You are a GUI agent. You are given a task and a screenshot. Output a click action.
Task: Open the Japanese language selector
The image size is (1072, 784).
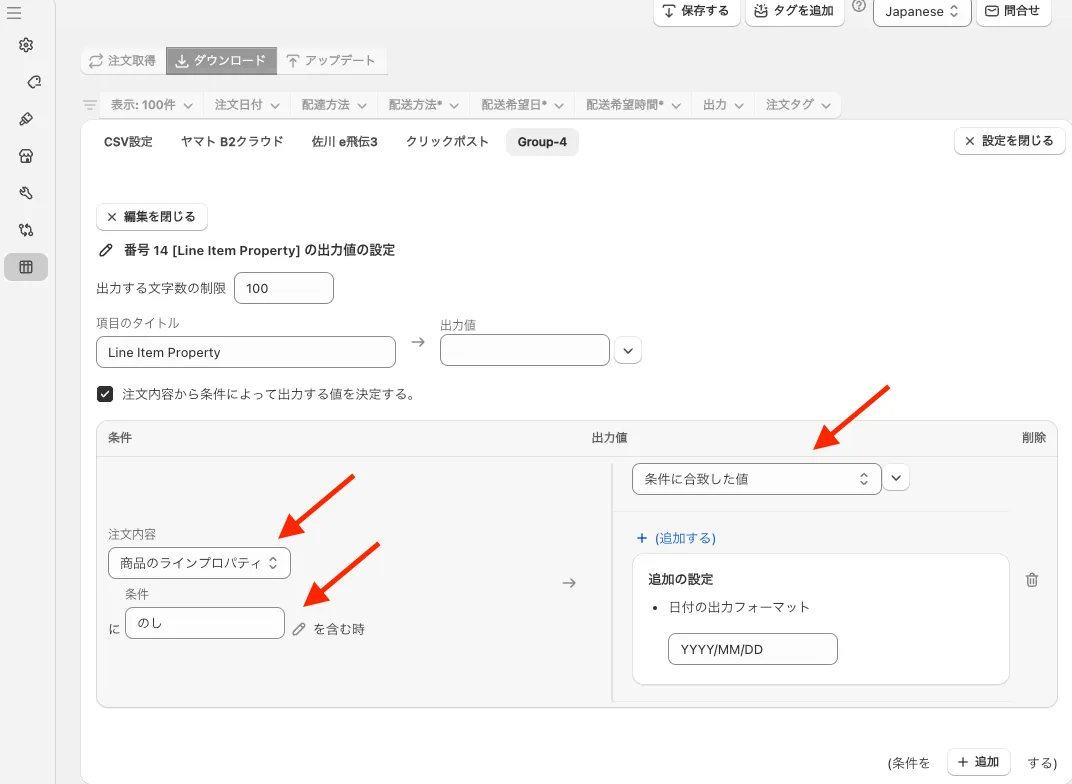tap(921, 12)
